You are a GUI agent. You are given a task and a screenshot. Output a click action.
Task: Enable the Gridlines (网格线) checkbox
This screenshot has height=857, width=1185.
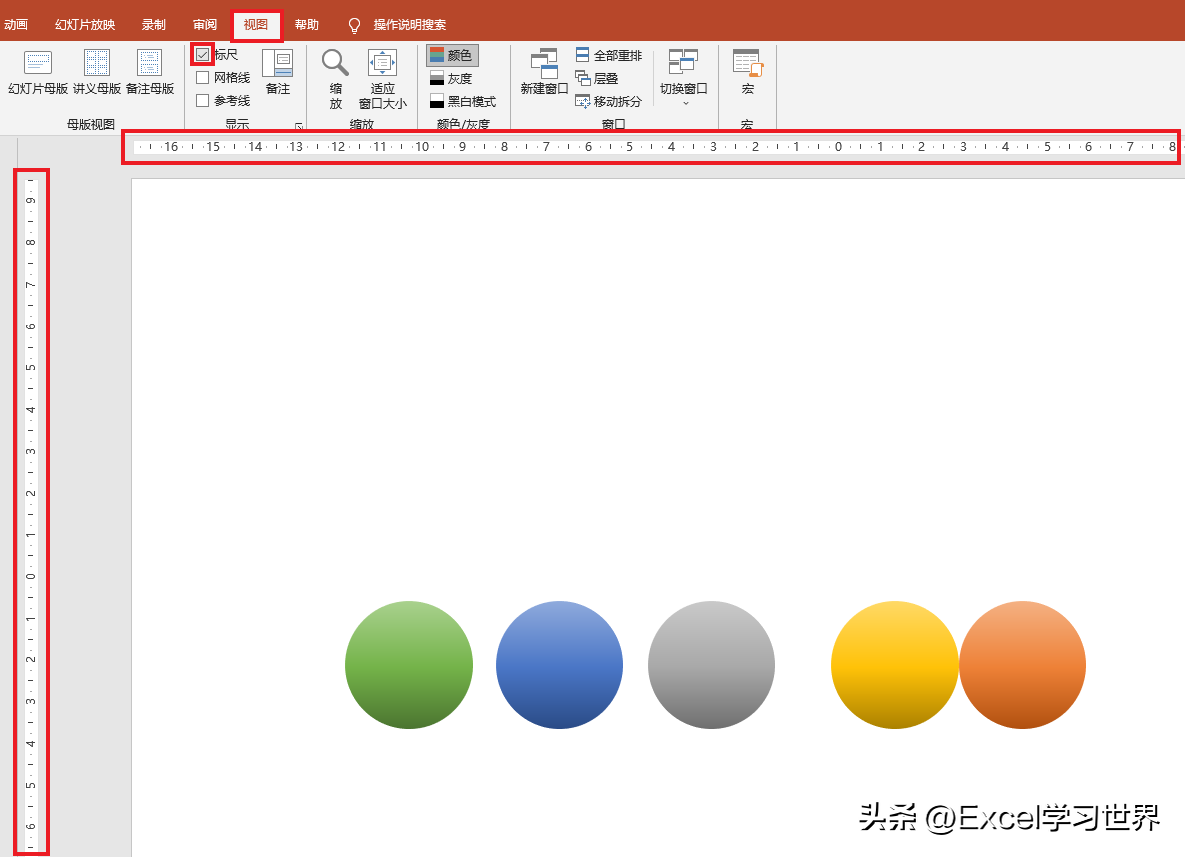click(x=203, y=78)
